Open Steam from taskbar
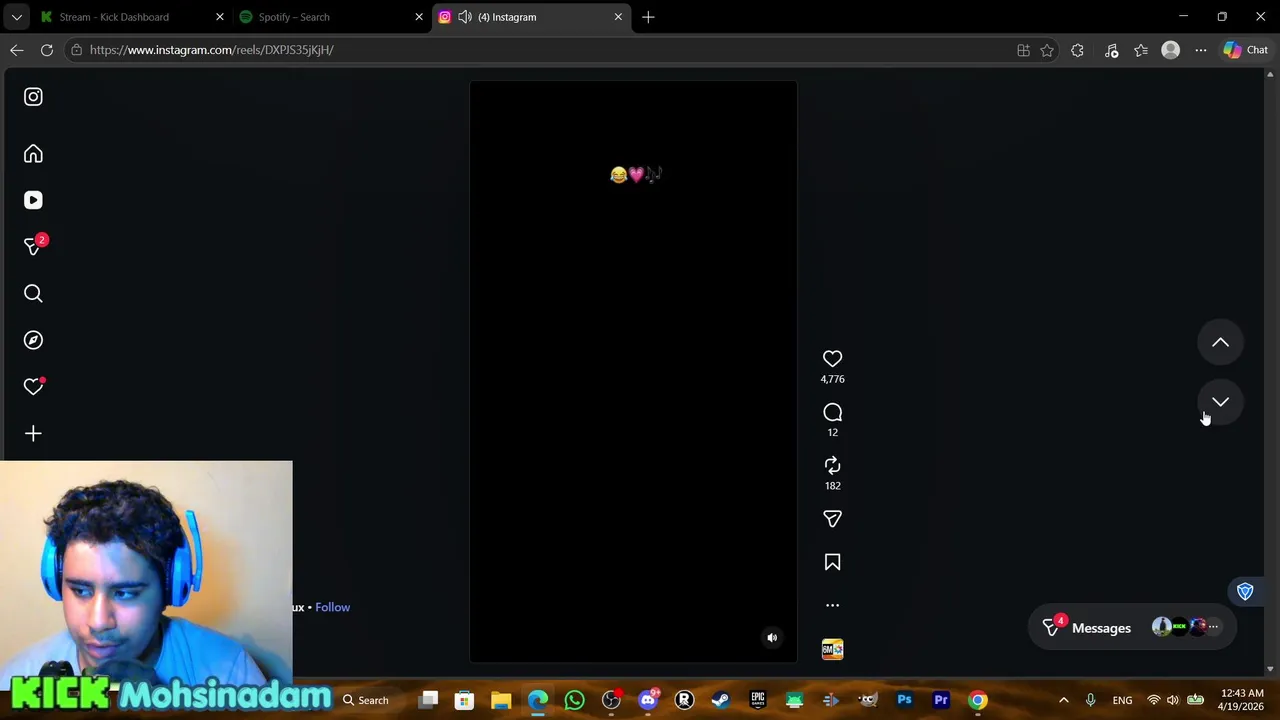1280x720 pixels. click(720, 700)
